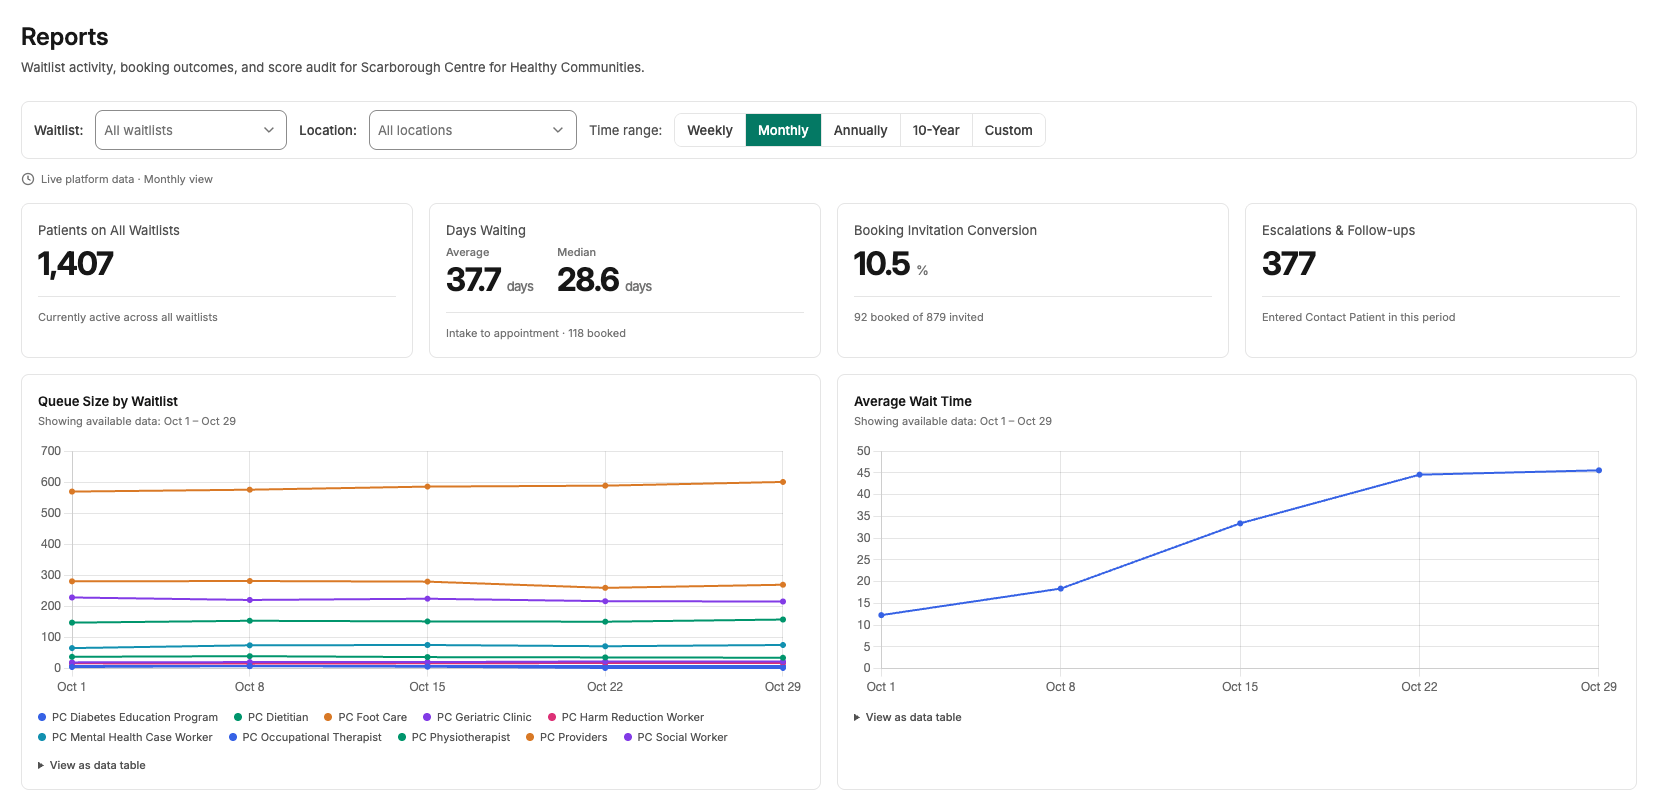The height and width of the screenshot is (807, 1654).
Task: Click the Oct 8 point on Average Wait Time line
Action: pyautogui.click(x=1060, y=588)
